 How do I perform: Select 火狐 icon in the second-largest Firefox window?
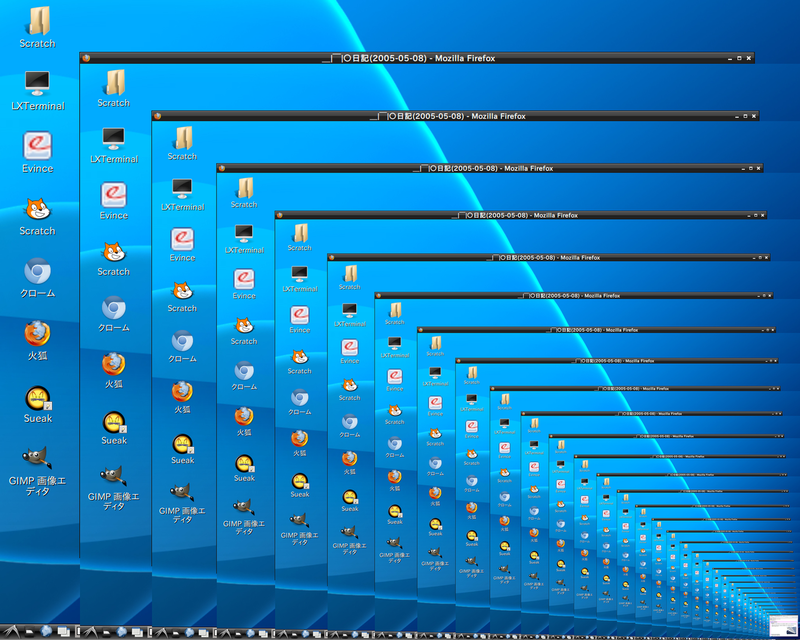tap(182, 392)
